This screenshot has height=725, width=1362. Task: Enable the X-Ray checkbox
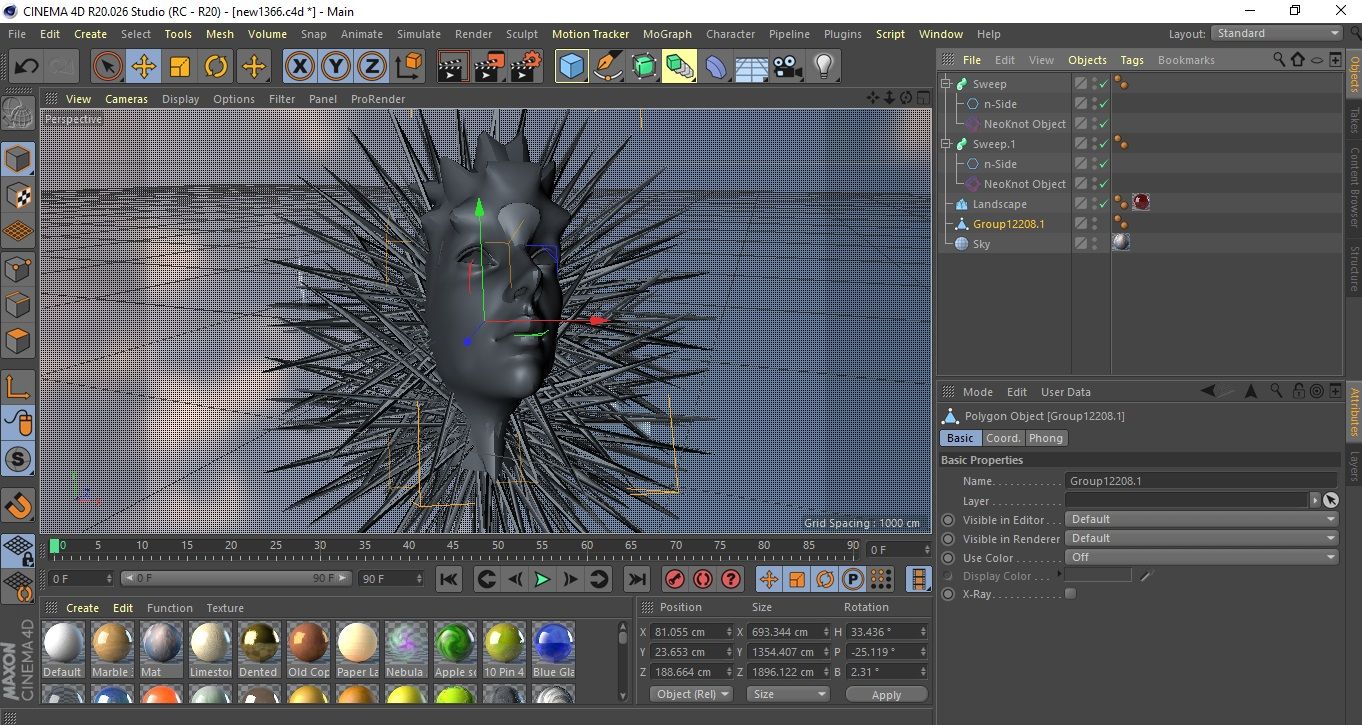pos(1070,594)
